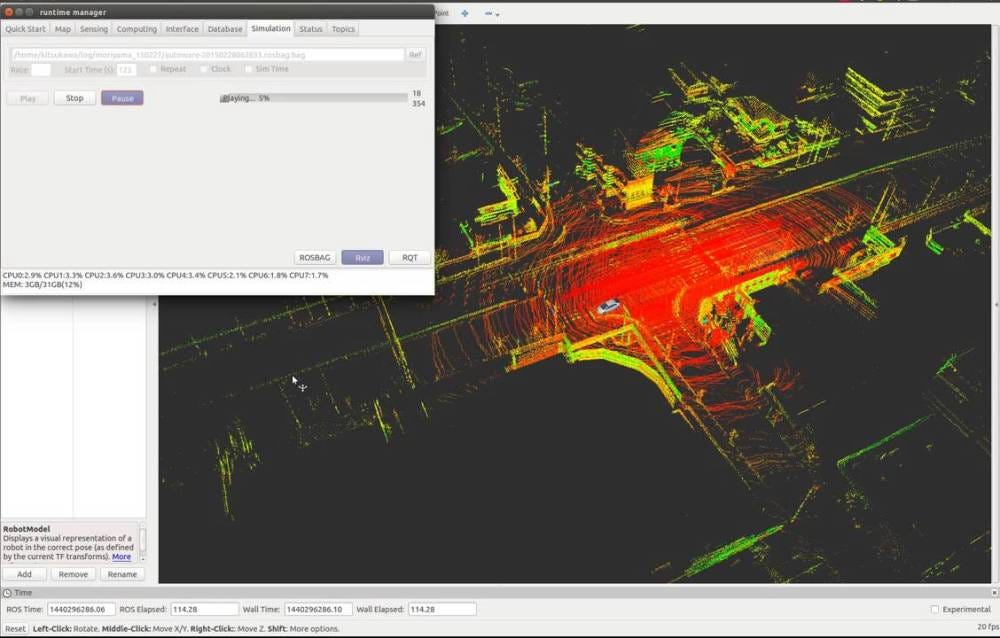Switch to the Topics tab
Screen dimensions: 1000x638
[343, 29]
